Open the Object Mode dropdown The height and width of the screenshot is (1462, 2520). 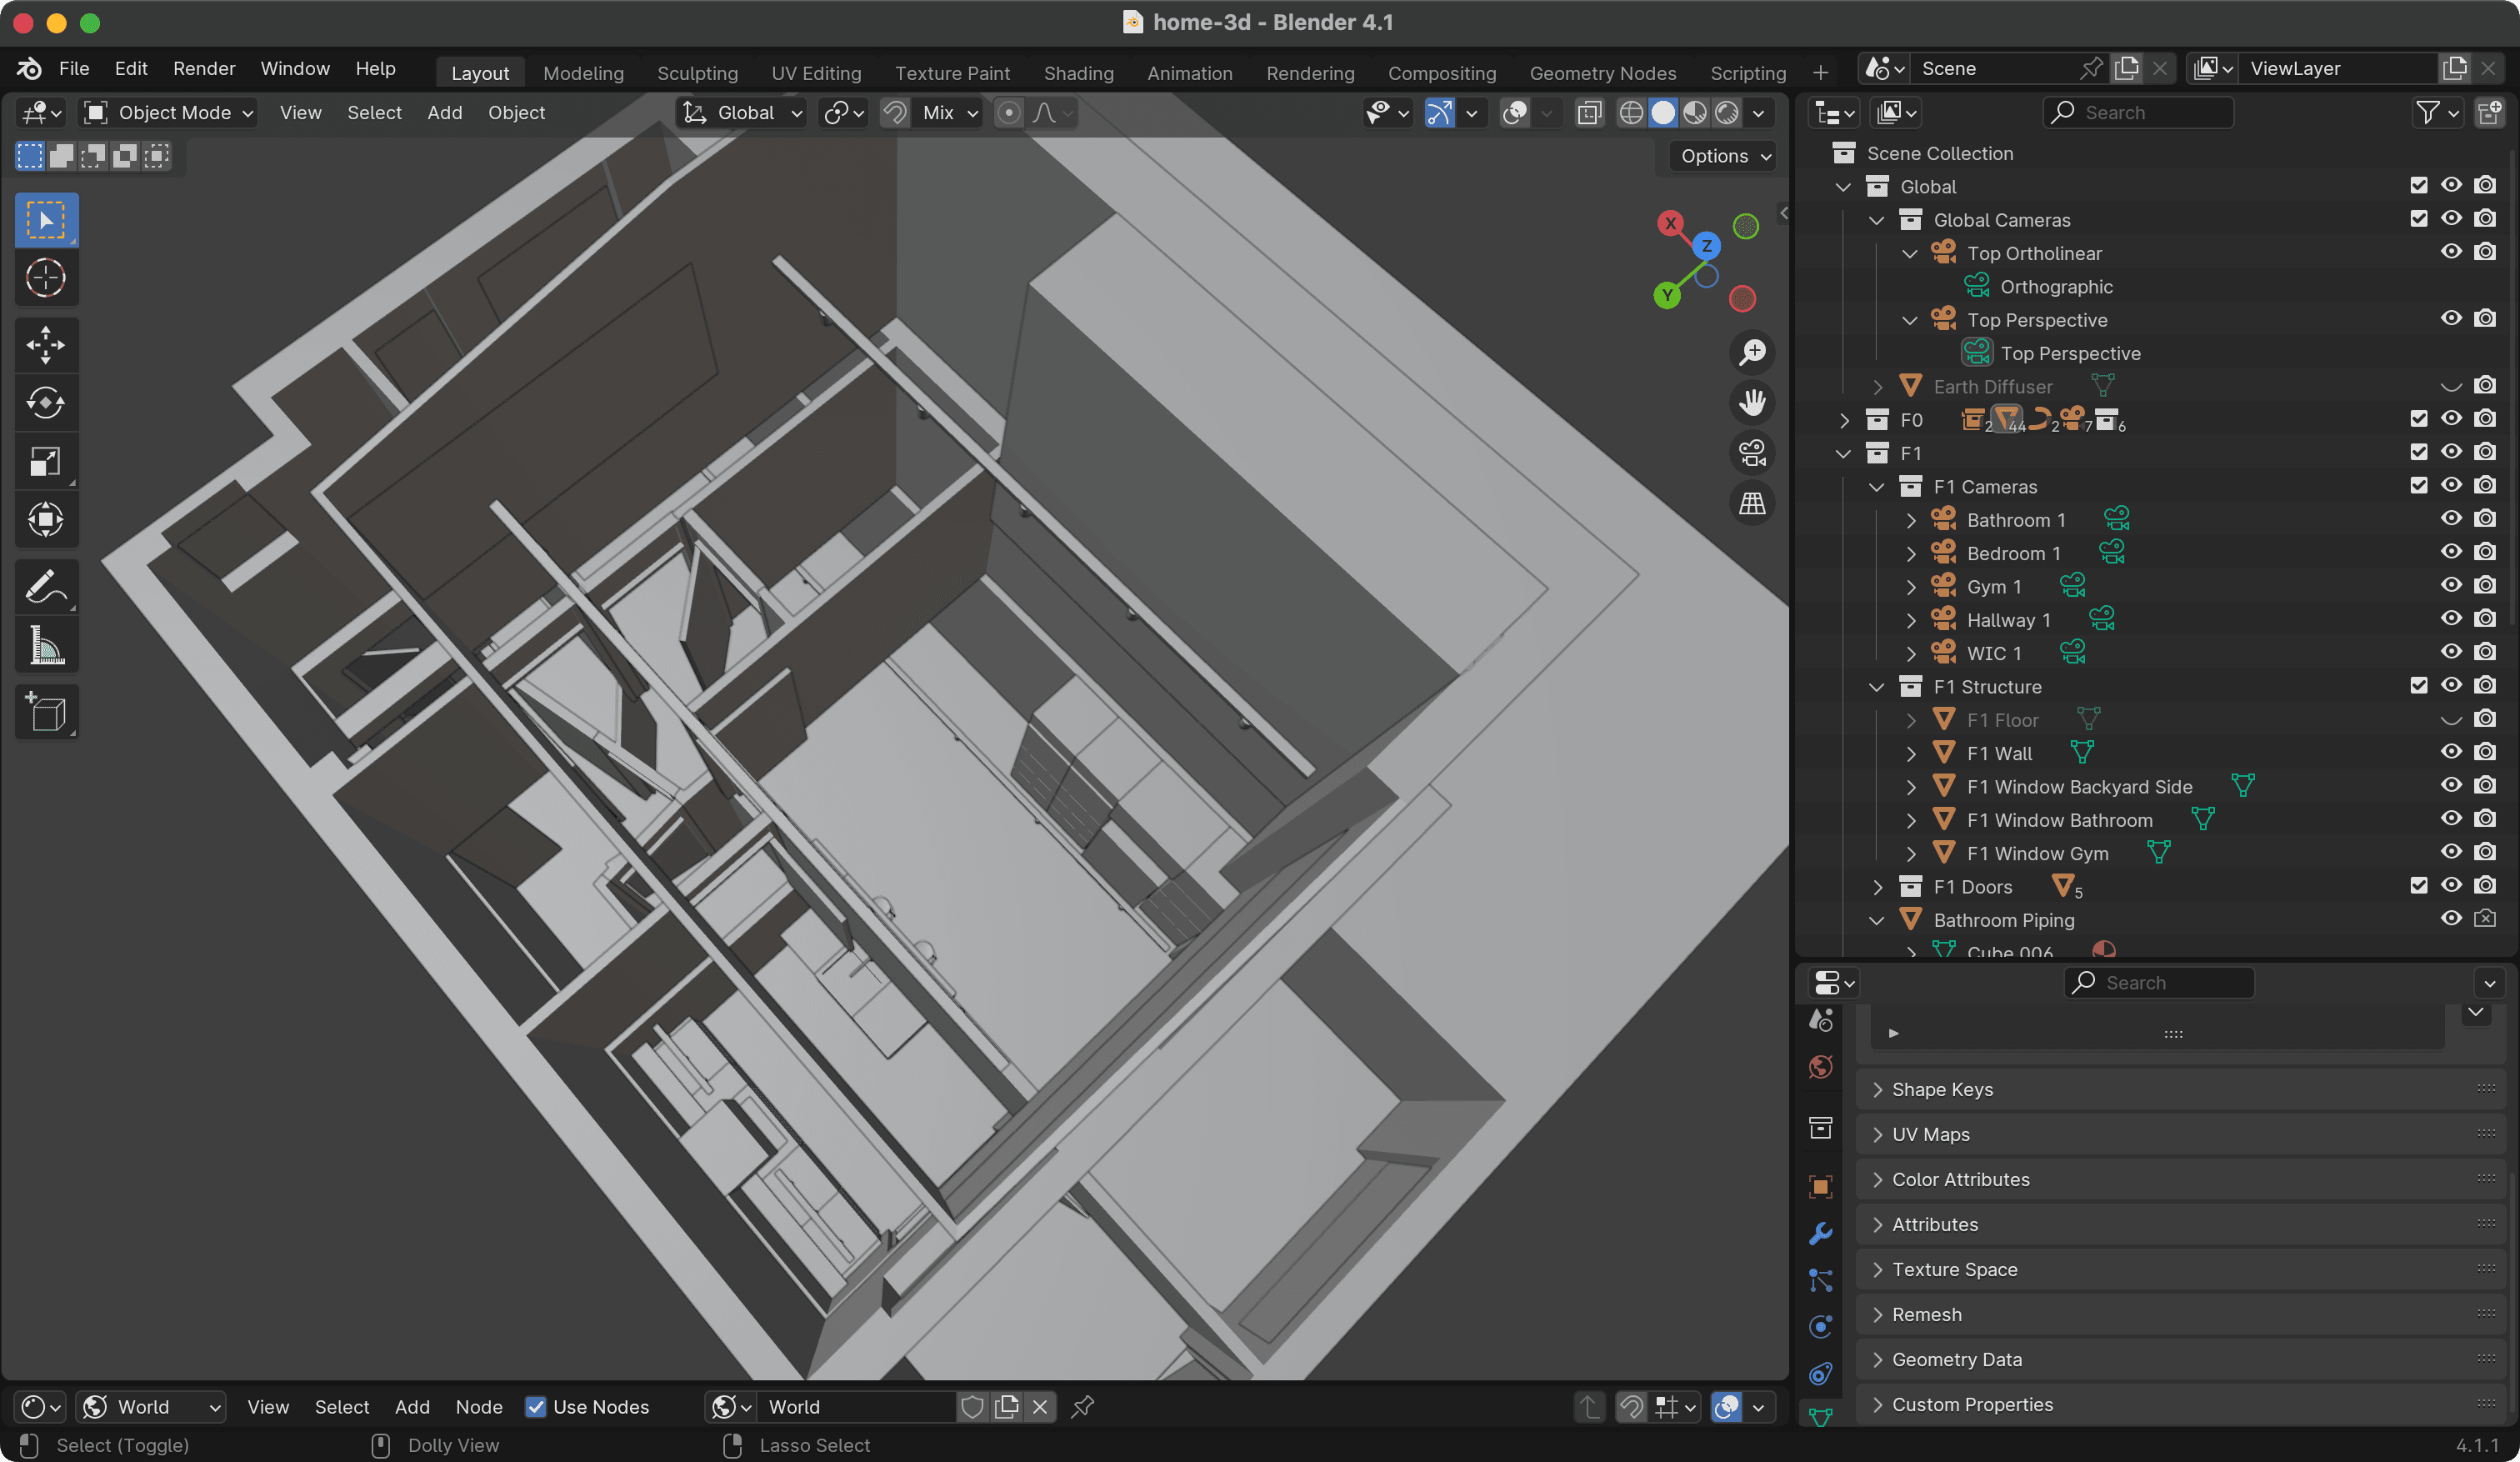pos(168,113)
